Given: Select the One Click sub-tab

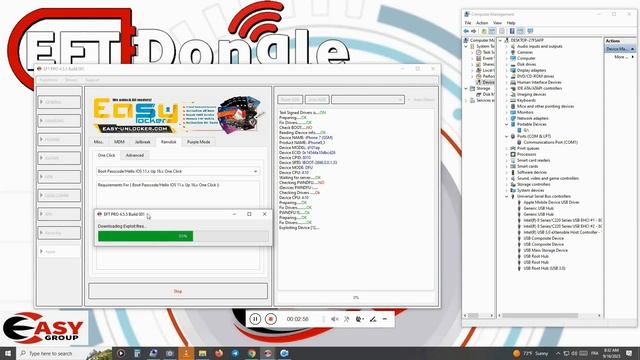Looking at the screenshot, I should point(107,156).
